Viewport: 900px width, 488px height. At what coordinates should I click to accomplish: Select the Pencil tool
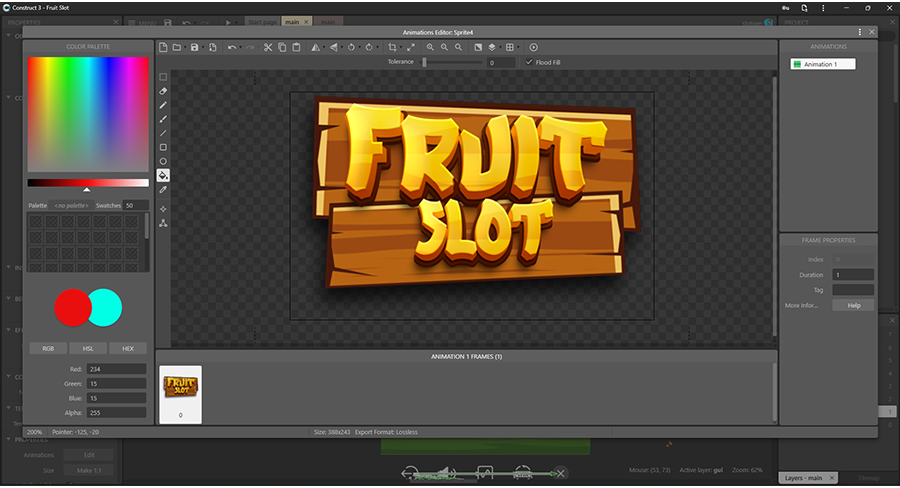(x=163, y=105)
